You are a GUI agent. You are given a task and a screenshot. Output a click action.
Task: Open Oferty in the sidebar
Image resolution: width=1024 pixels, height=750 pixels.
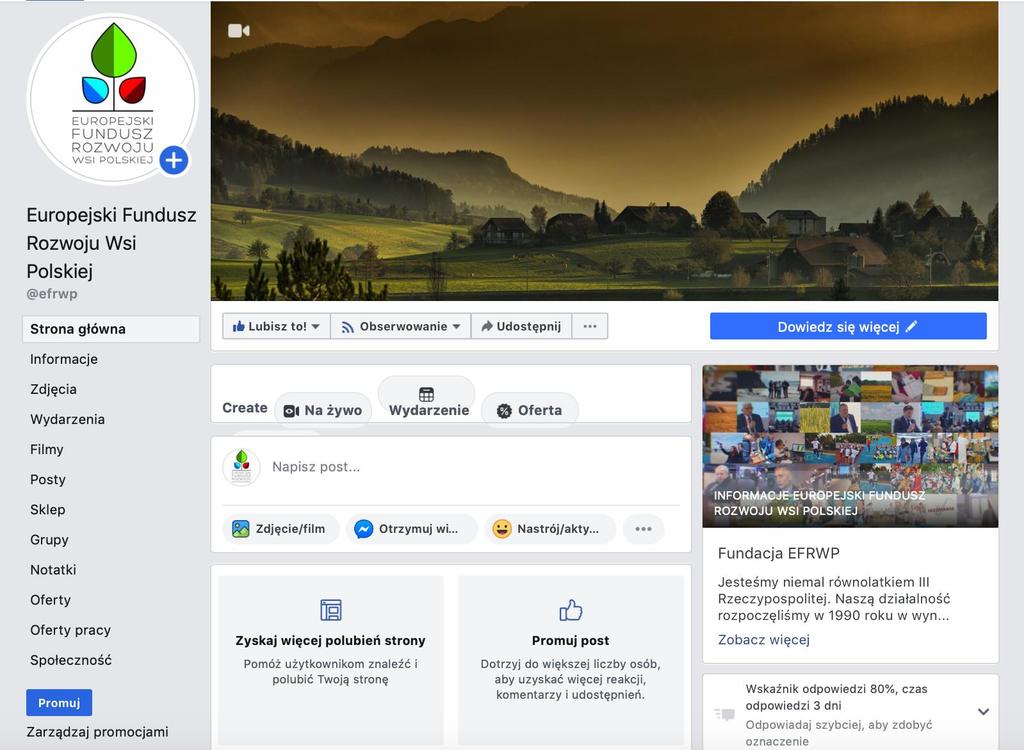pos(50,600)
